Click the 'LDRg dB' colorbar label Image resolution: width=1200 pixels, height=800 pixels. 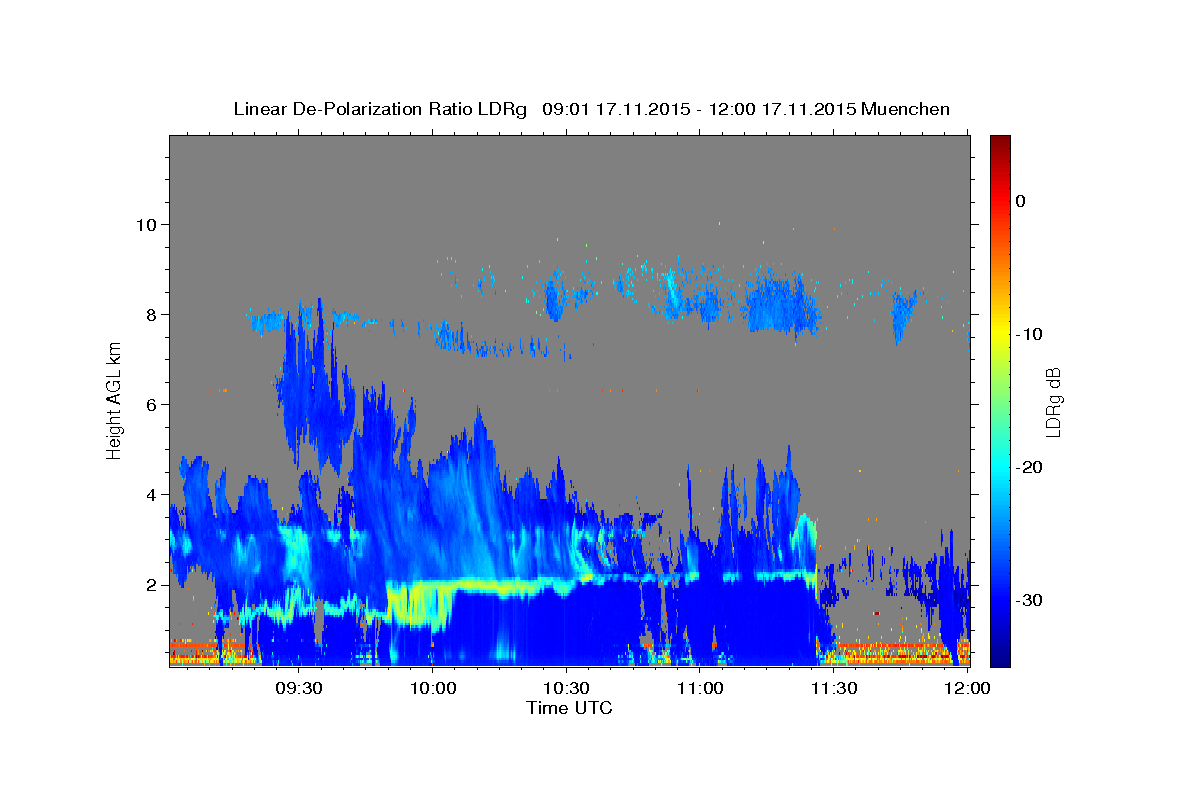pos(1052,402)
